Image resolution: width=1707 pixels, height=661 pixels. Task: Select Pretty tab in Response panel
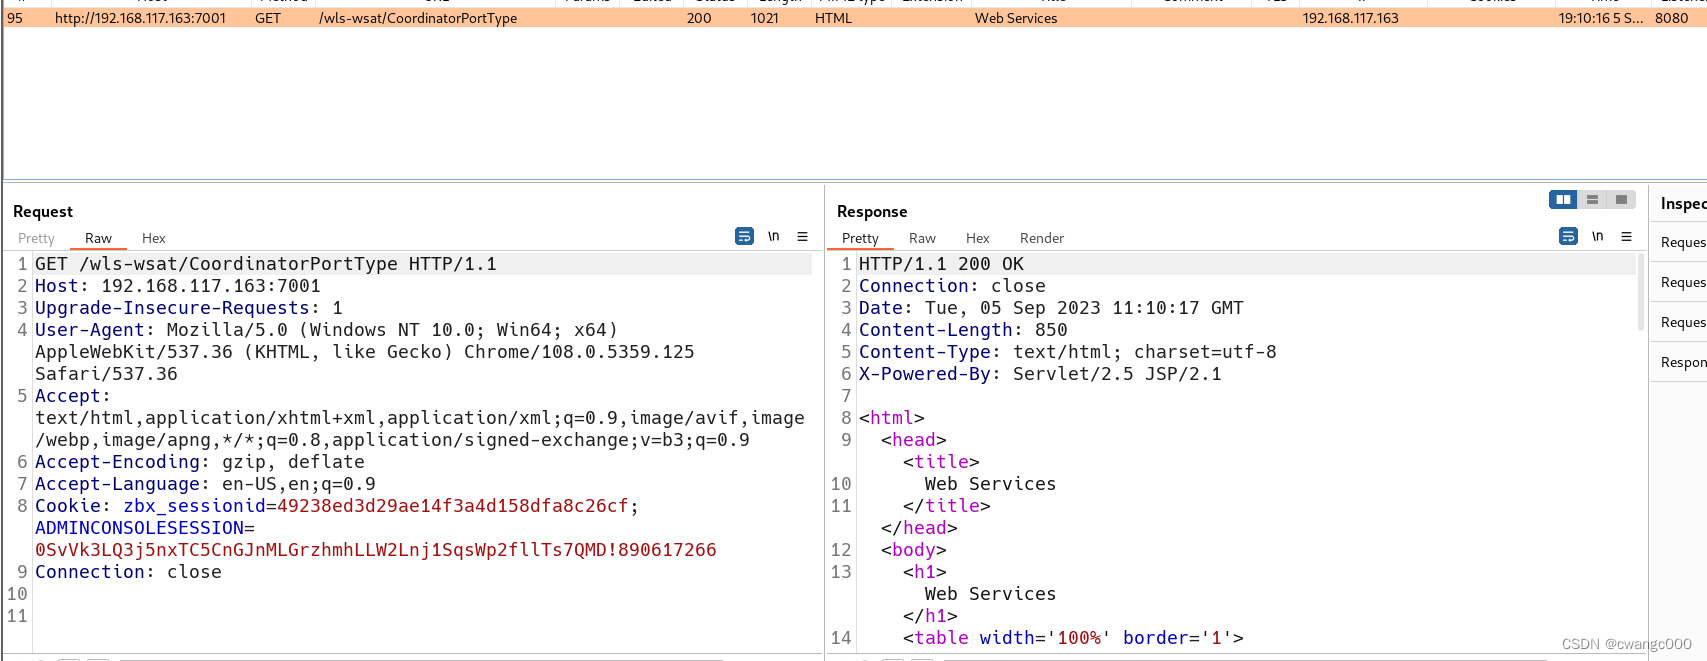pyautogui.click(x=860, y=238)
